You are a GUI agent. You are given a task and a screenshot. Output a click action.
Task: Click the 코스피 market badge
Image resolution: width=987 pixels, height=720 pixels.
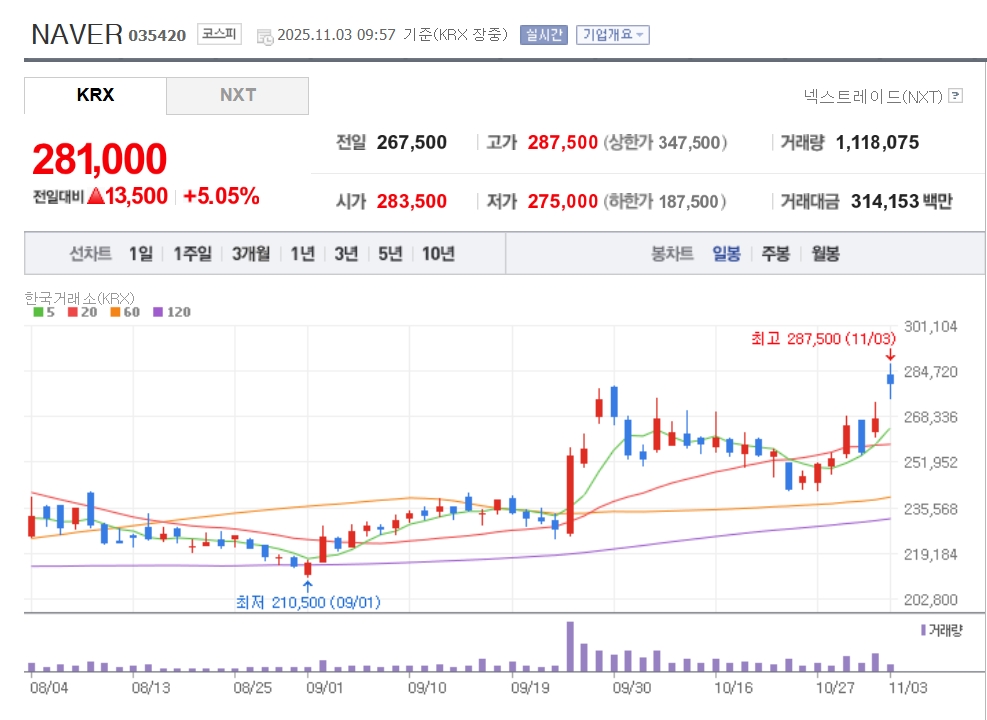219,34
